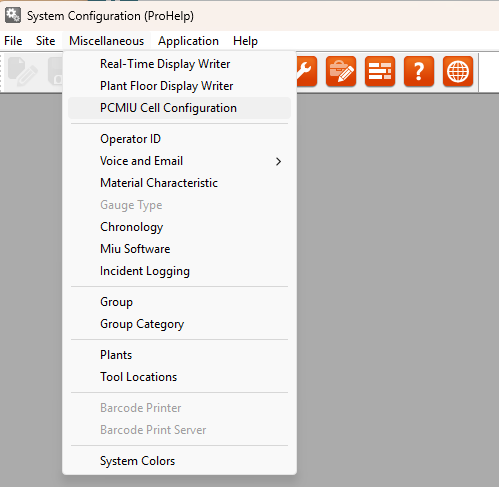Click the System Configuration gear title icon
Screen dimensions: 499x487
[13, 15]
